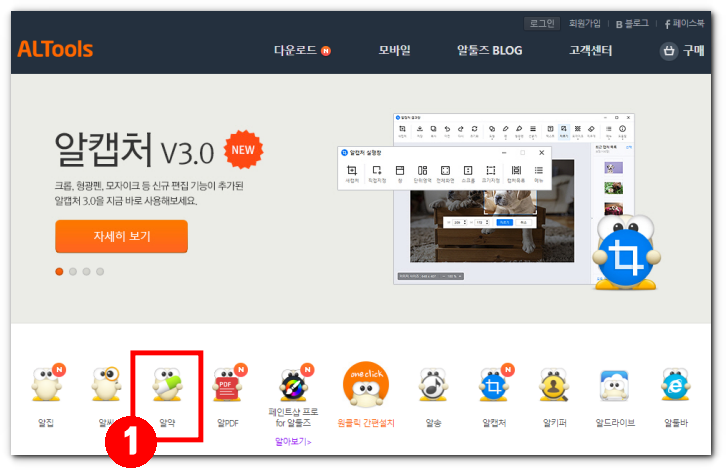The width and height of the screenshot is (726, 470).
Task: Open the 고객센터 menu
Action: pos(591,50)
